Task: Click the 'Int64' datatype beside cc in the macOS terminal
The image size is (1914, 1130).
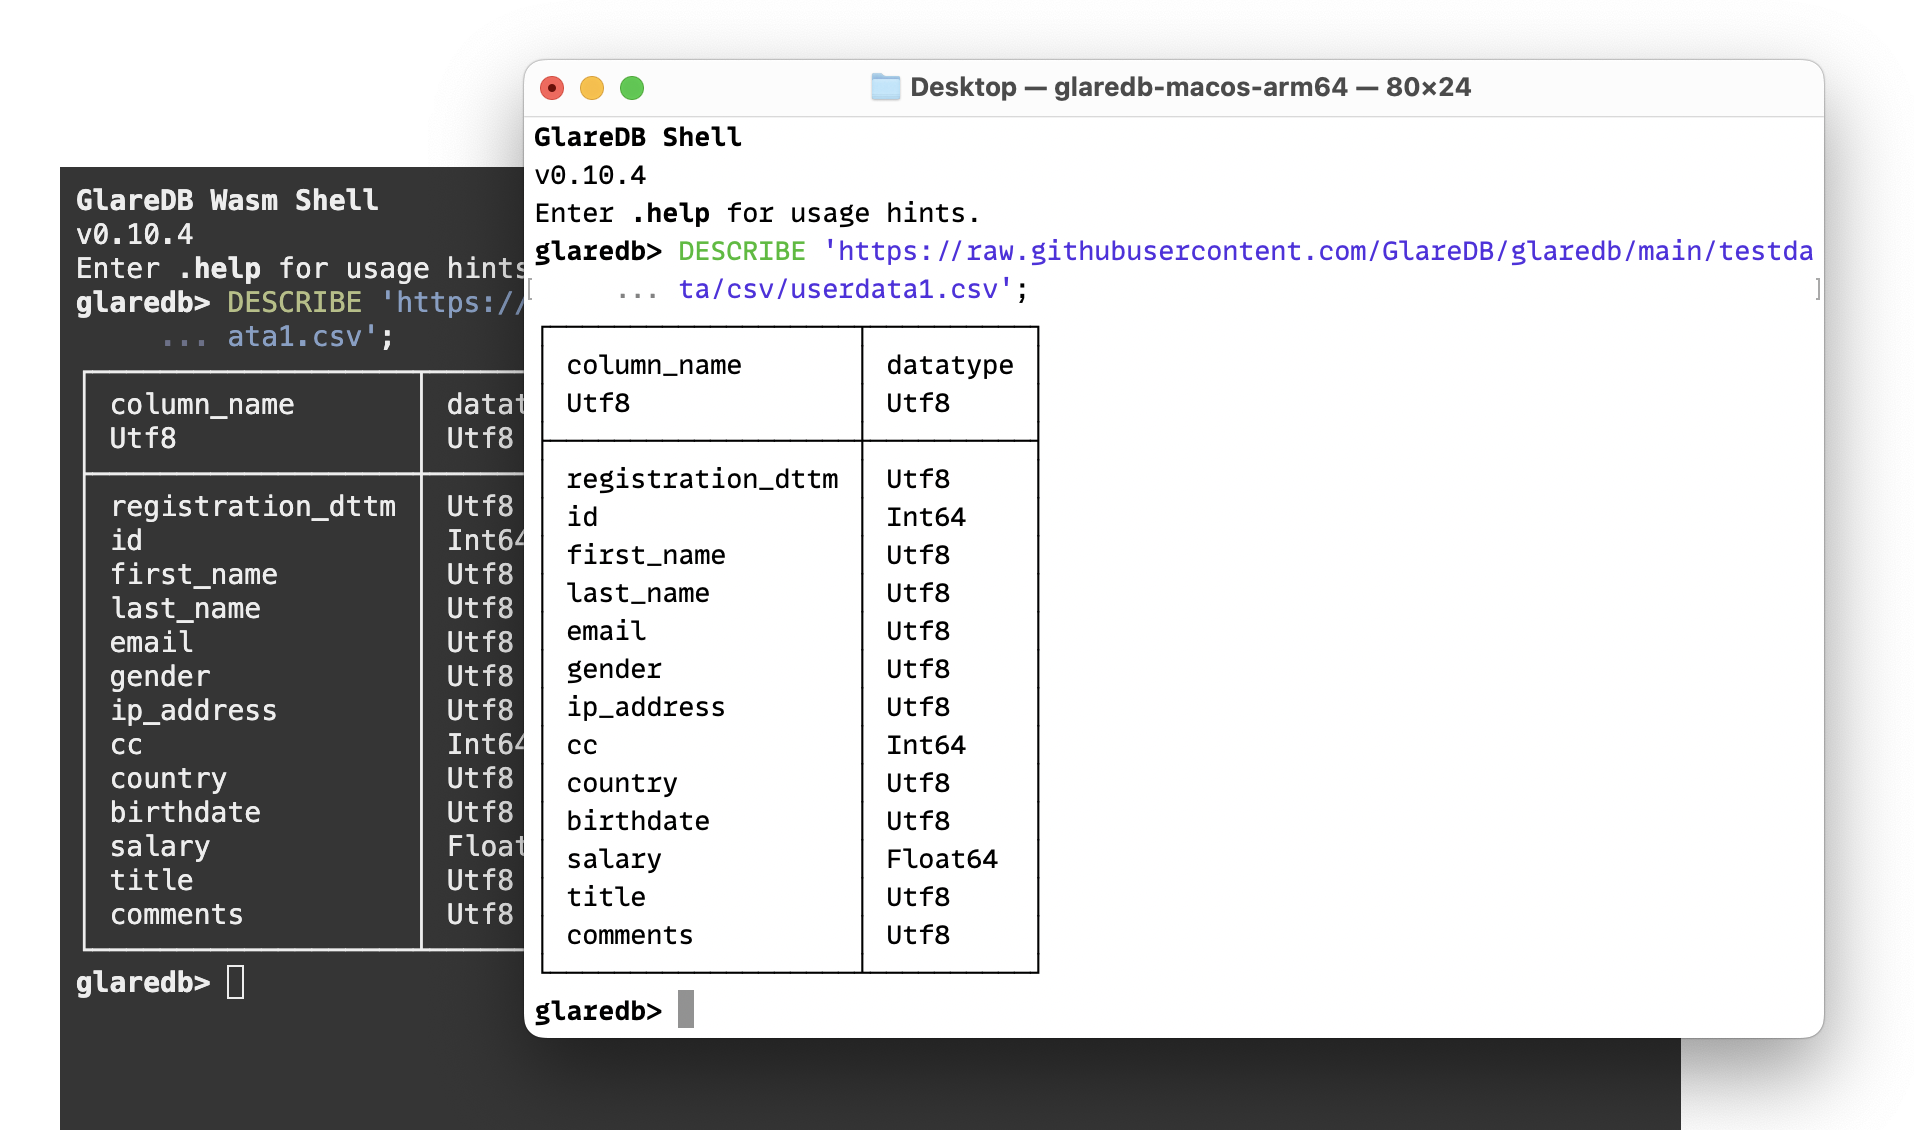Action: click(x=926, y=745)
